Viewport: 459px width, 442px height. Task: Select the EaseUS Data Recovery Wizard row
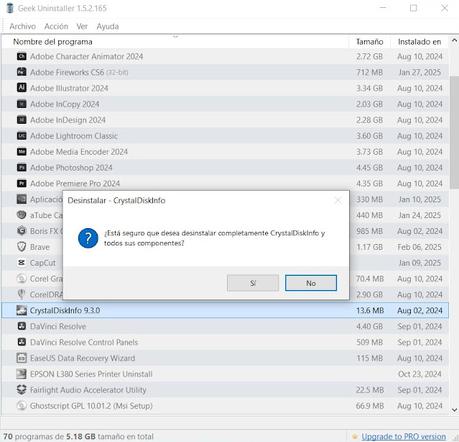225,358
